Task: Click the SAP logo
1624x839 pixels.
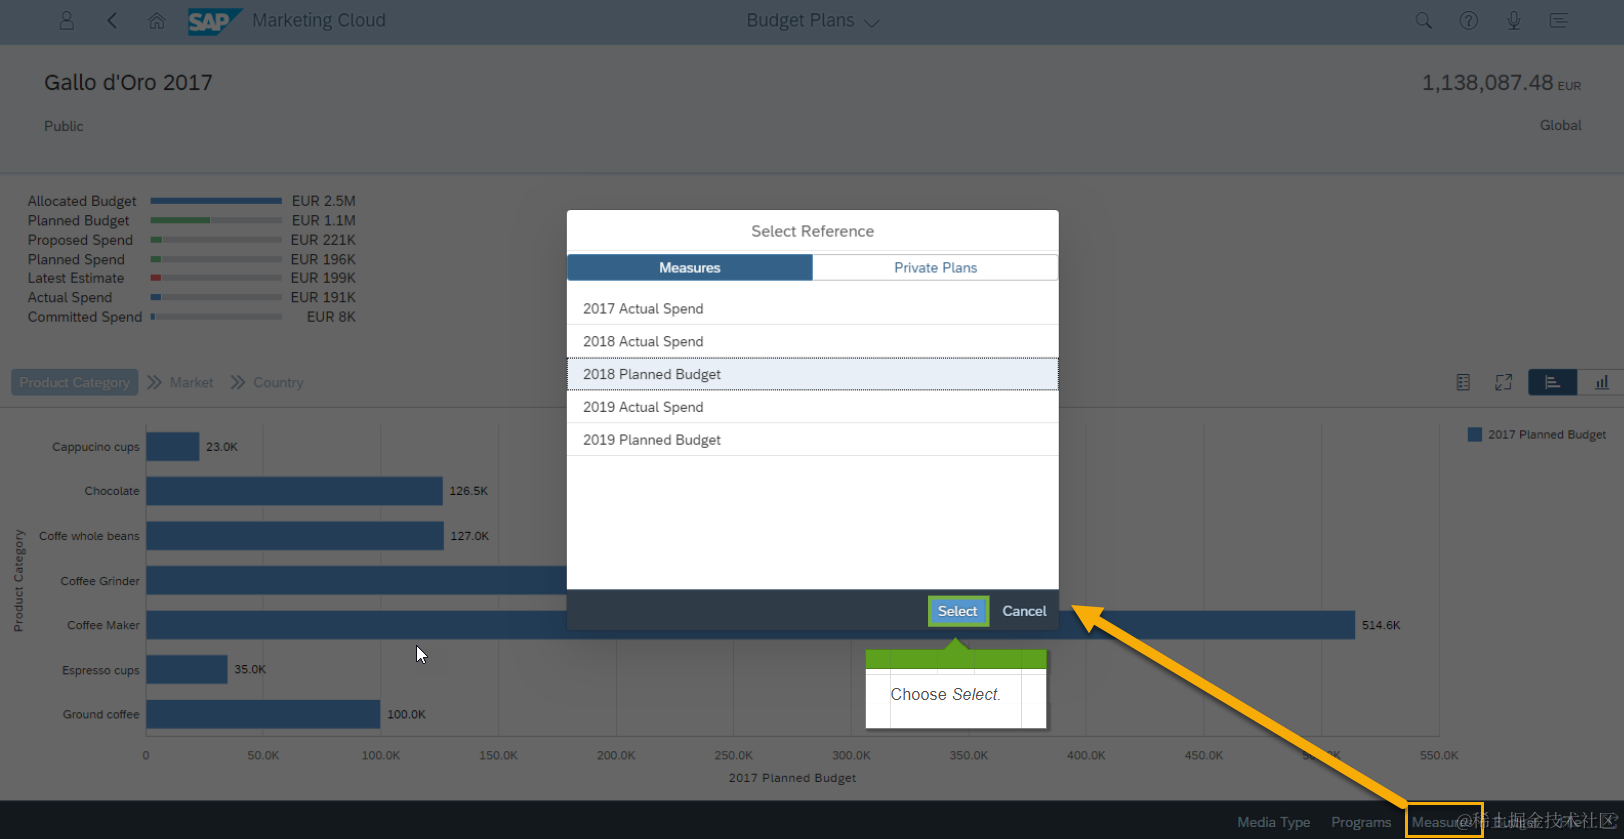Action: coord(214,21)
